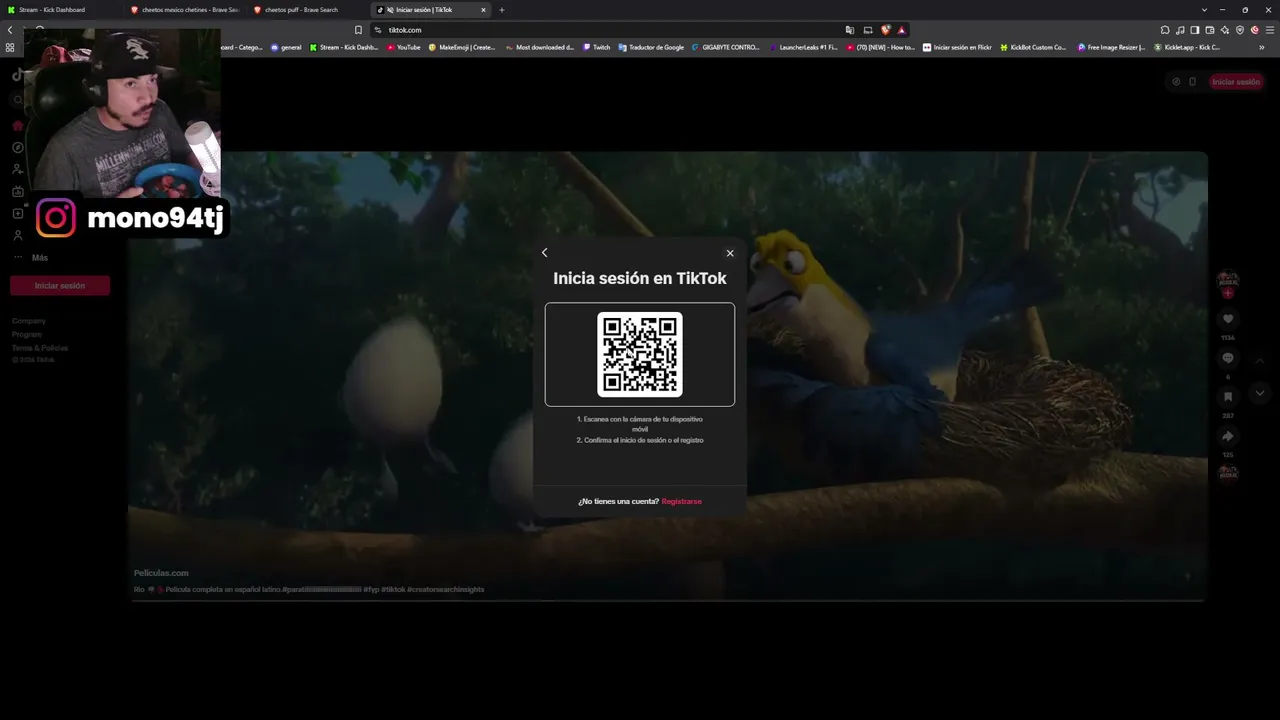Click the top-right Iniciar sesión button
The width and height of the screenshot is (1280, 720).
coord(1236,82)
